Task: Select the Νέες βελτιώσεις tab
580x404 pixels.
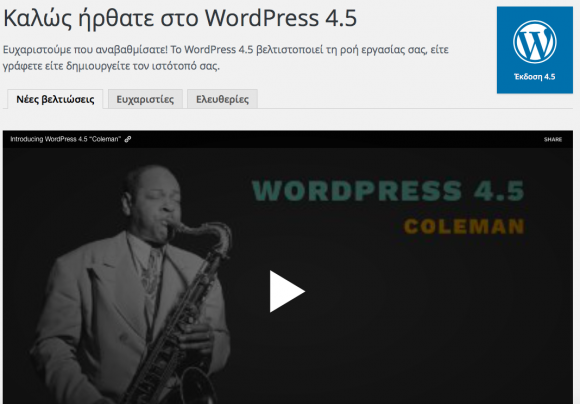Action: [55, 99]
